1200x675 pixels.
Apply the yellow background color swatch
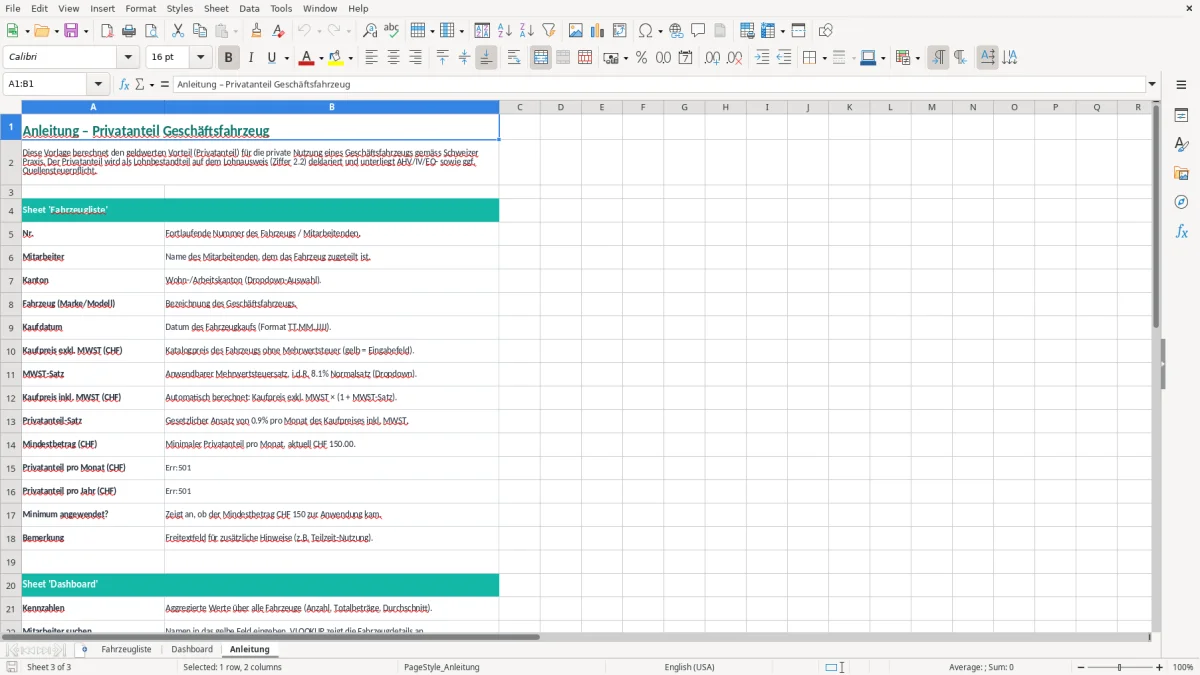336,58
